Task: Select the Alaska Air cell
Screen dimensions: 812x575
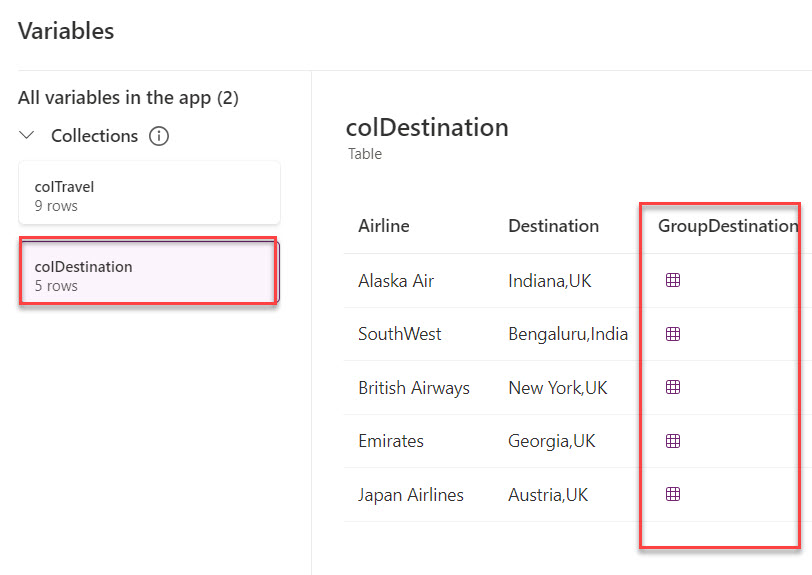Action: coord(396,281)
